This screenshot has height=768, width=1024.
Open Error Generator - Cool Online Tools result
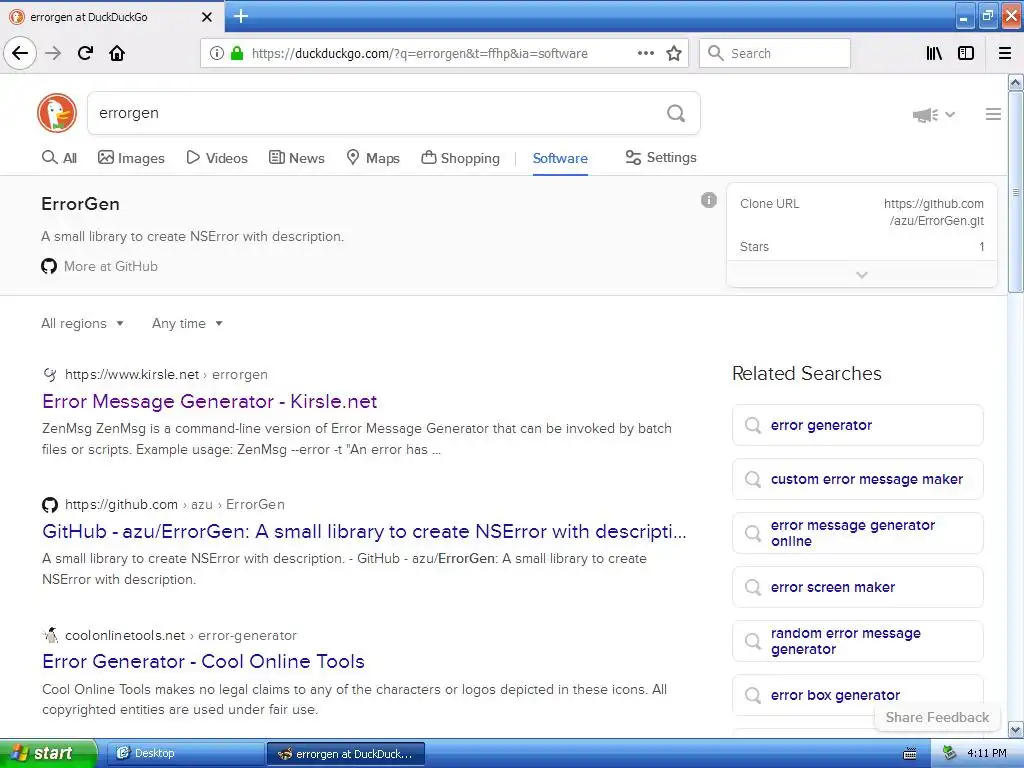[x=203, y=661]
